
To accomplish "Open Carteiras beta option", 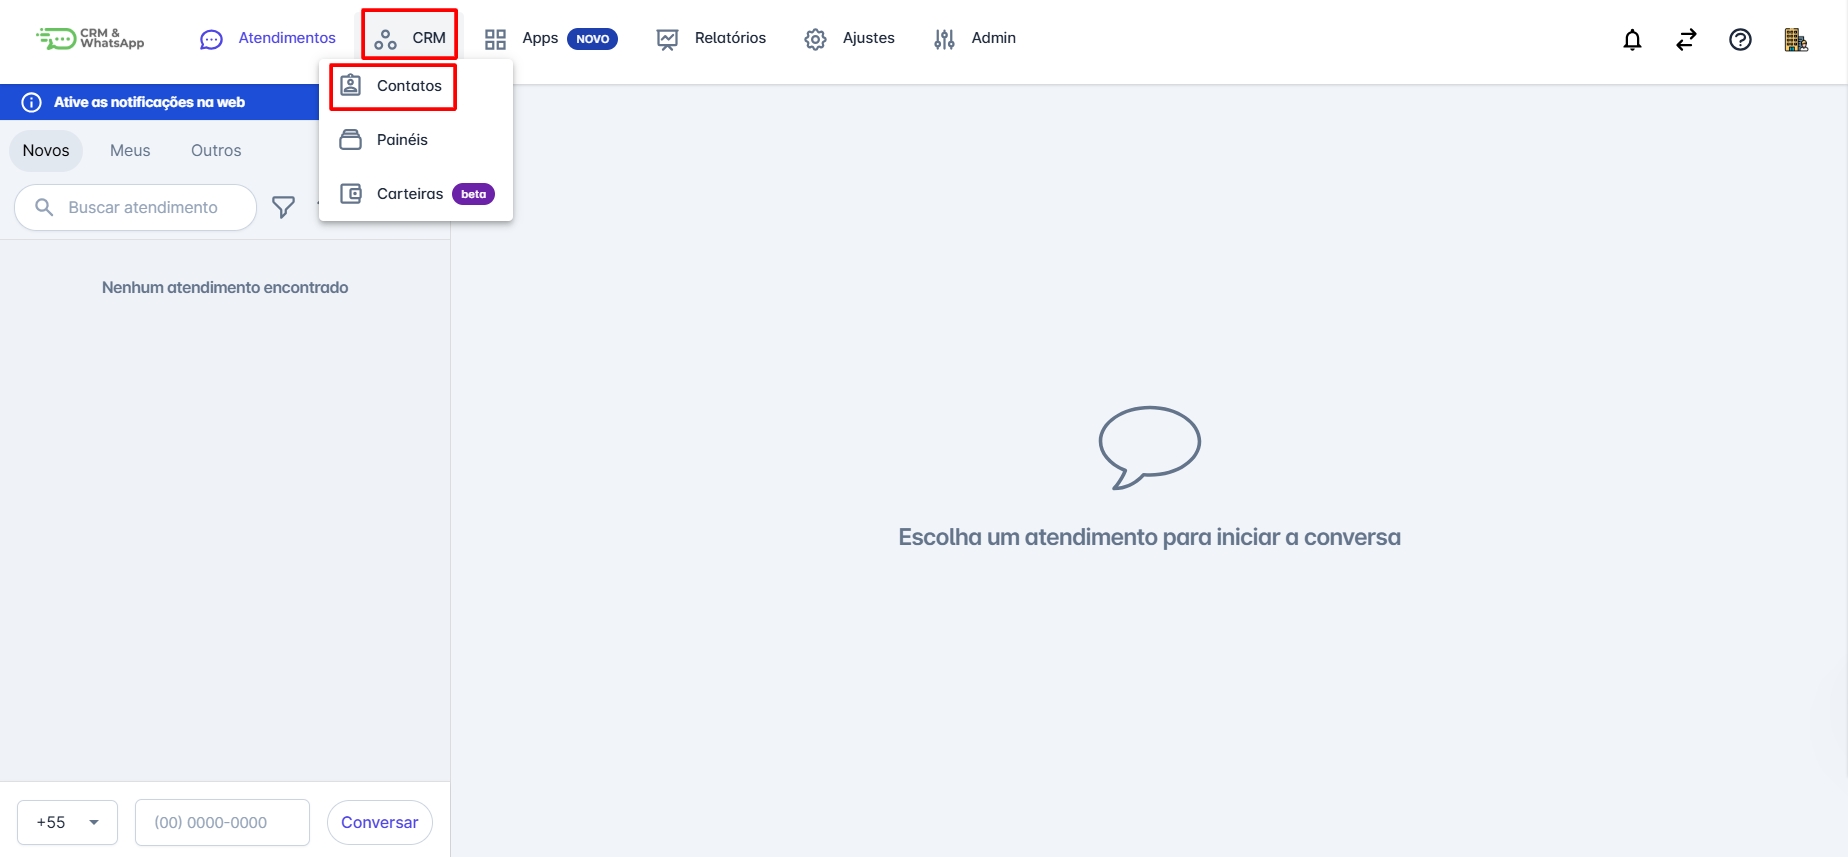I will (x=415, y=194).
